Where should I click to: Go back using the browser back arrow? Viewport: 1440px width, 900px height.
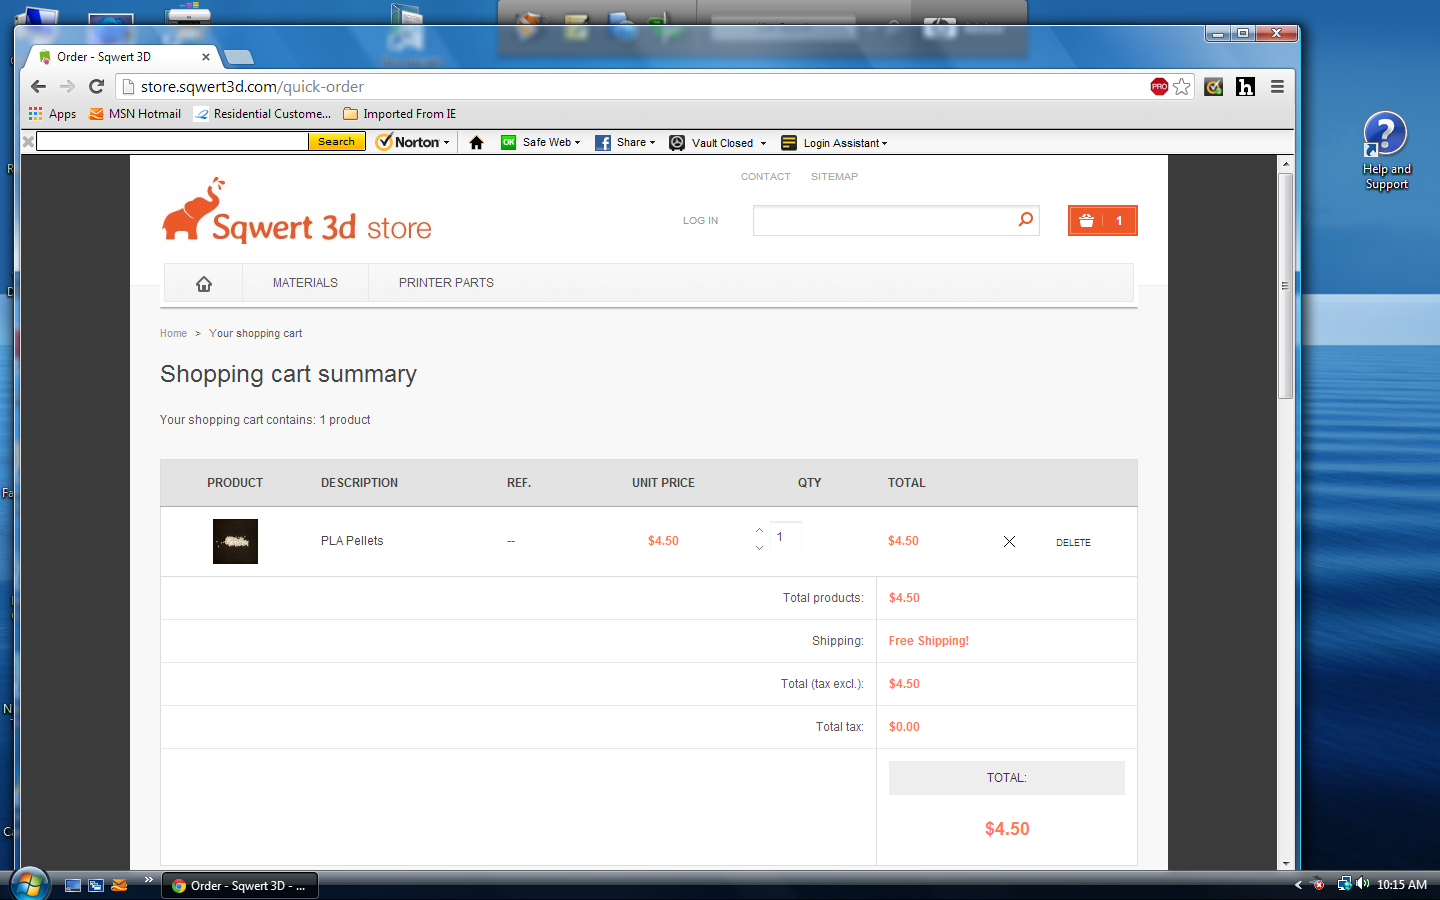coord(39,87)
